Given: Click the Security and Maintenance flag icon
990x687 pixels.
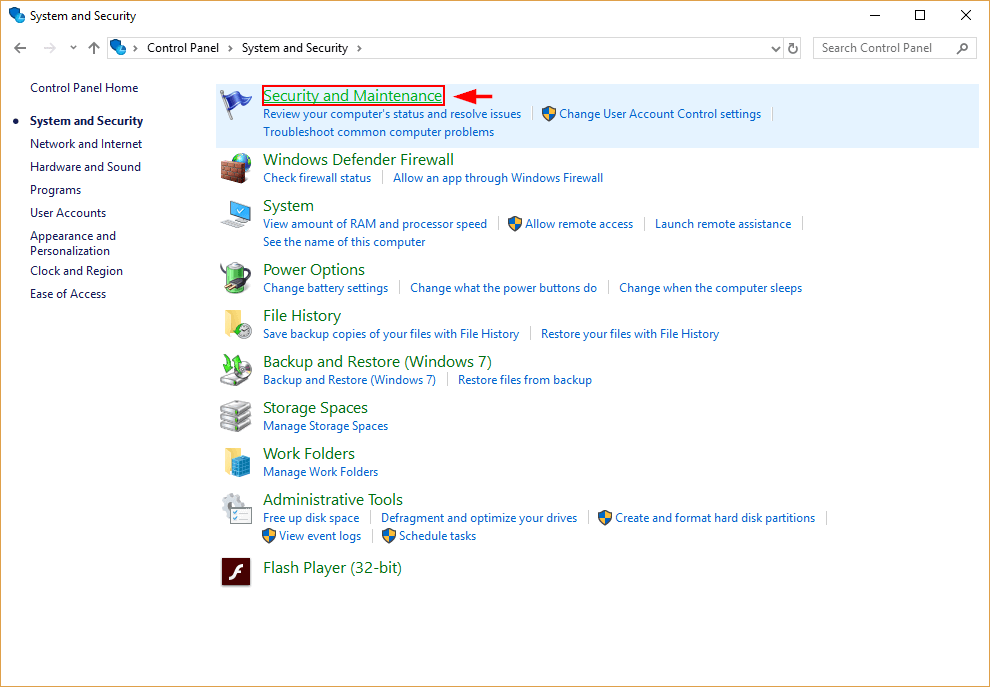Looking at the screenshot, I should coord(236,105).
